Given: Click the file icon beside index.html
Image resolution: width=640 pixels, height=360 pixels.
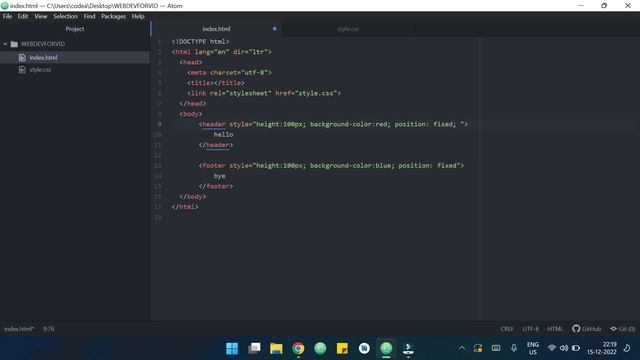Looking at the screenshot, I should (22, 58).
